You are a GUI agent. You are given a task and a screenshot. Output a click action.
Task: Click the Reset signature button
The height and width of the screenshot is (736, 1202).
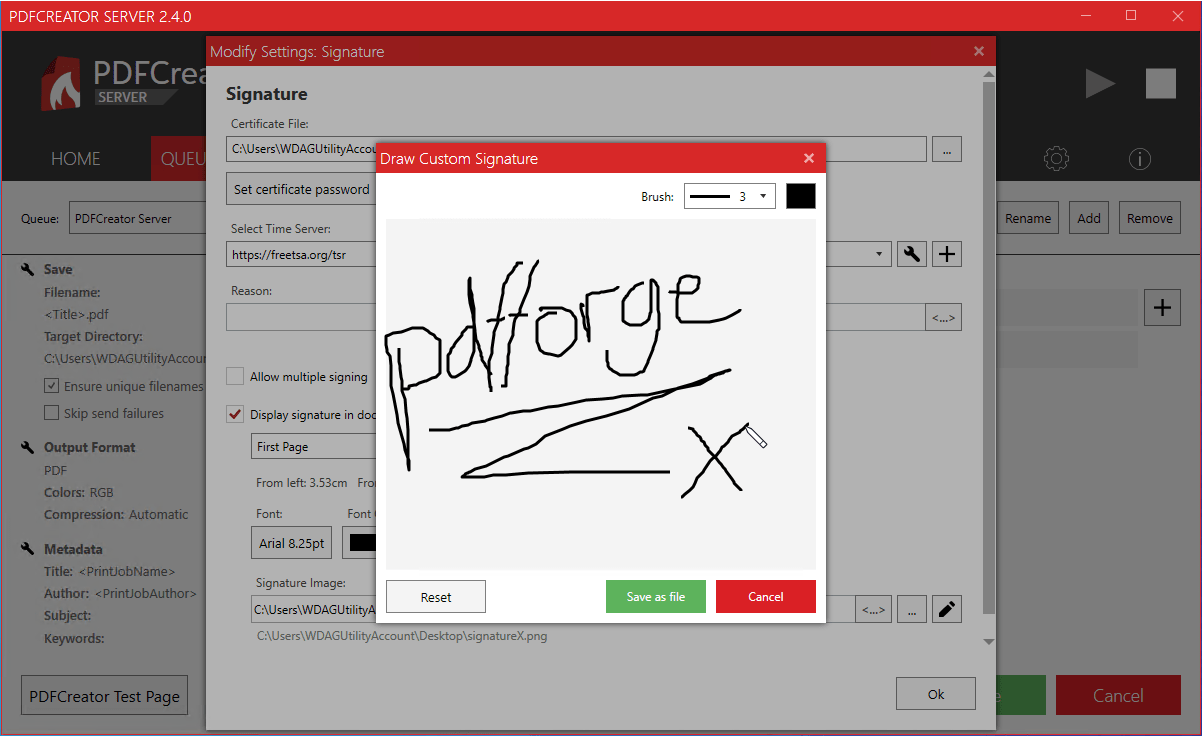[436, 596]
